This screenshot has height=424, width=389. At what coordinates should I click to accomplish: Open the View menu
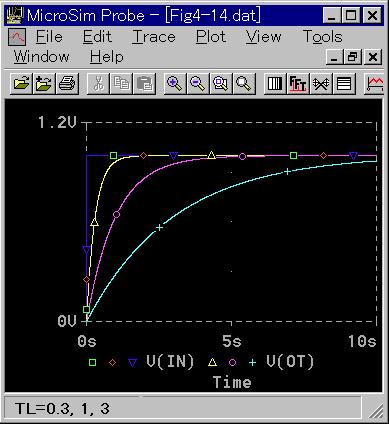pyautogui.click(x=264, y=37)
